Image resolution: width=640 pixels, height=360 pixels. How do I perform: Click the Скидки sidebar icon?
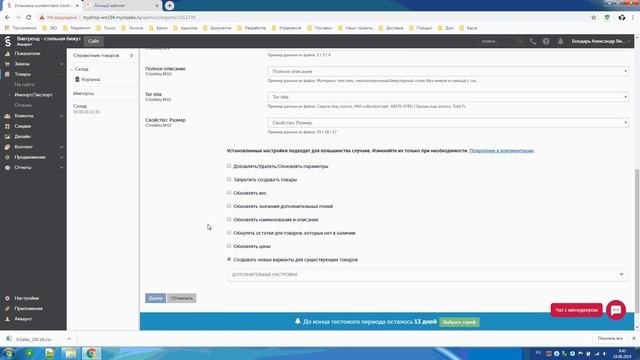[x=7, y=127]
